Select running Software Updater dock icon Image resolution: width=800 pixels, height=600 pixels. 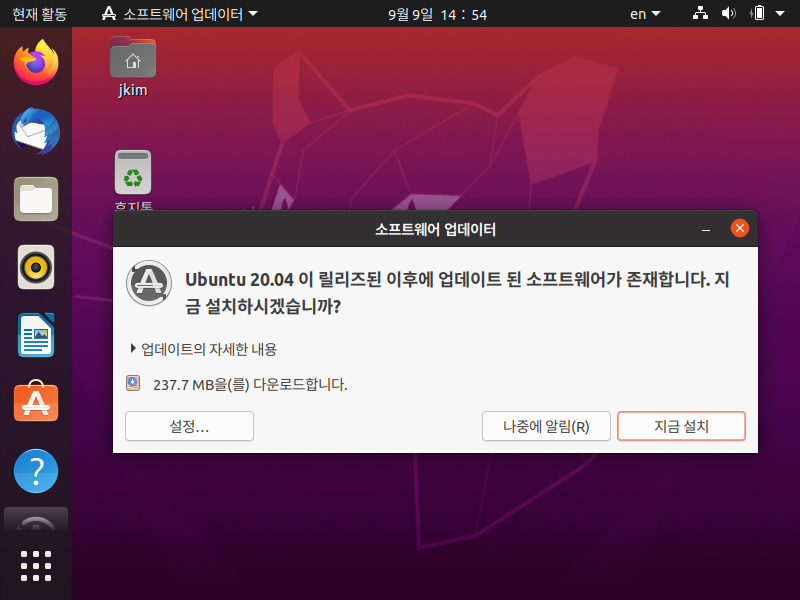[36, 520]
